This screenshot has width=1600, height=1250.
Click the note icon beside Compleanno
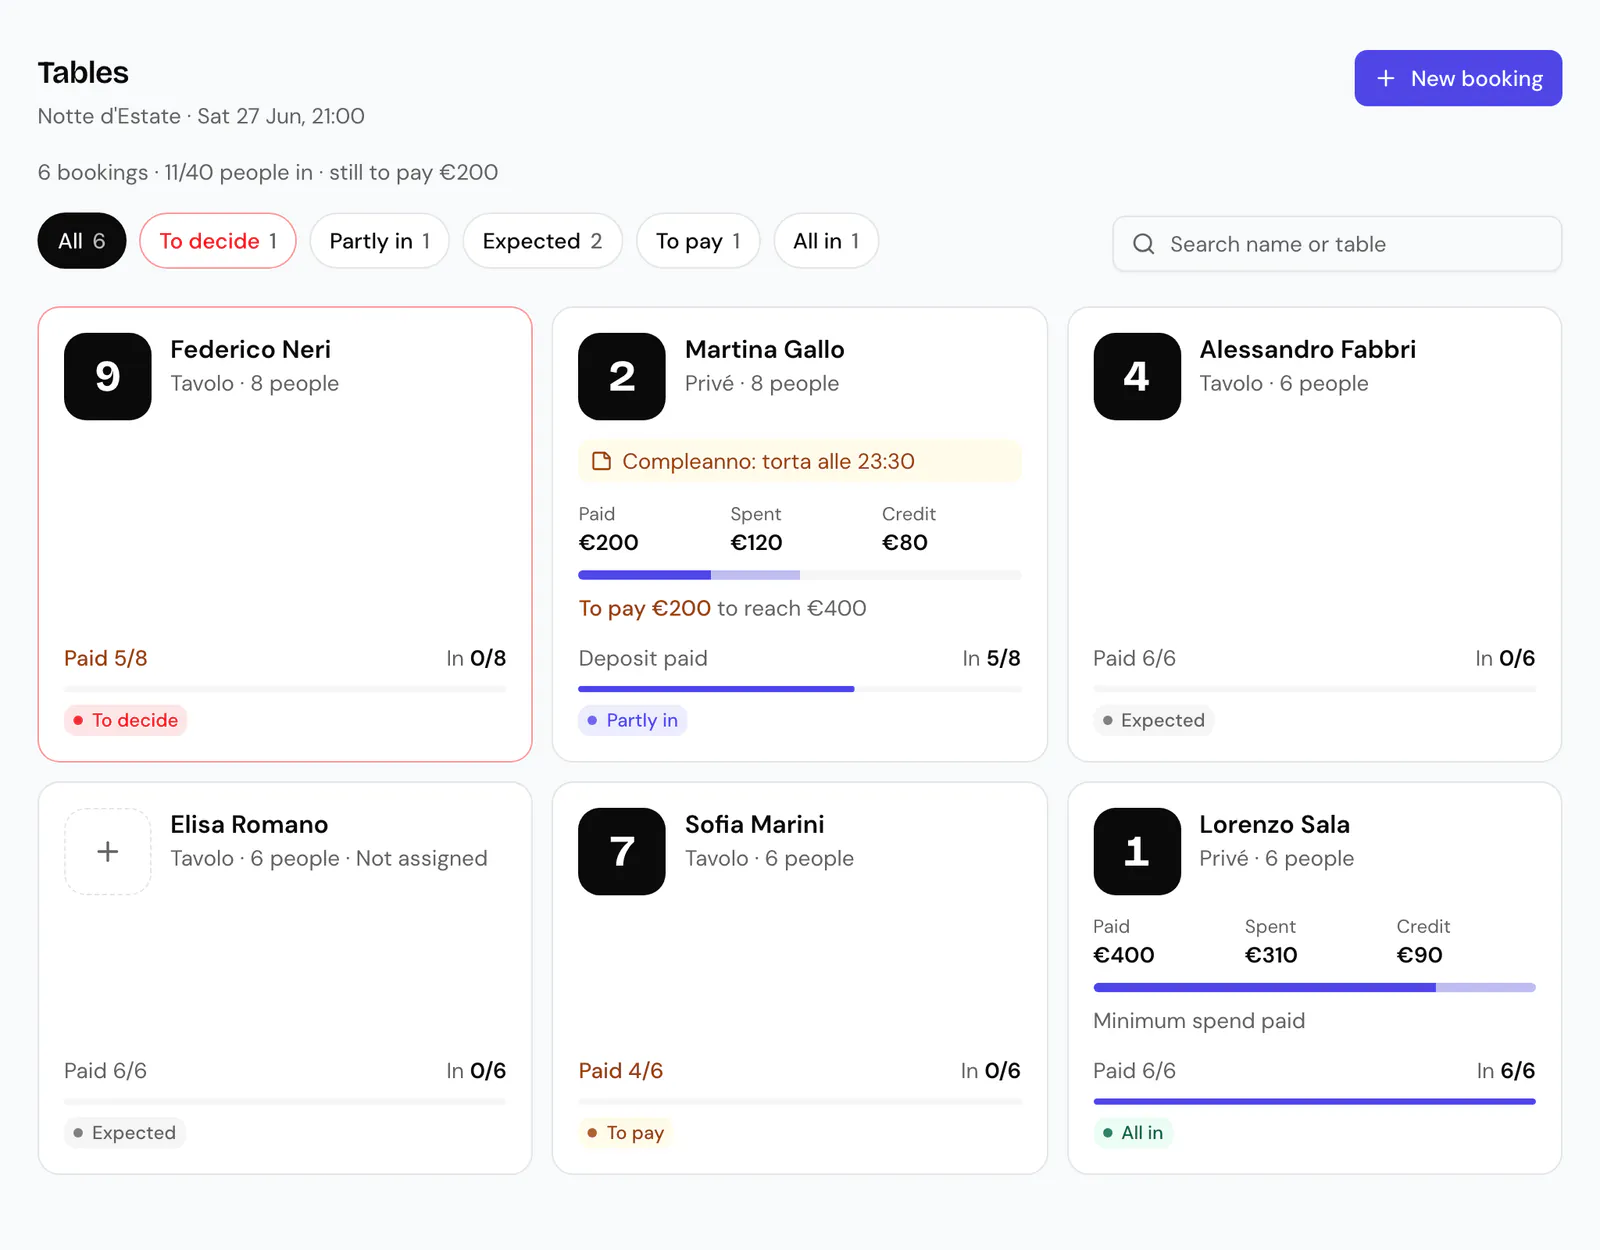(601, 461)
